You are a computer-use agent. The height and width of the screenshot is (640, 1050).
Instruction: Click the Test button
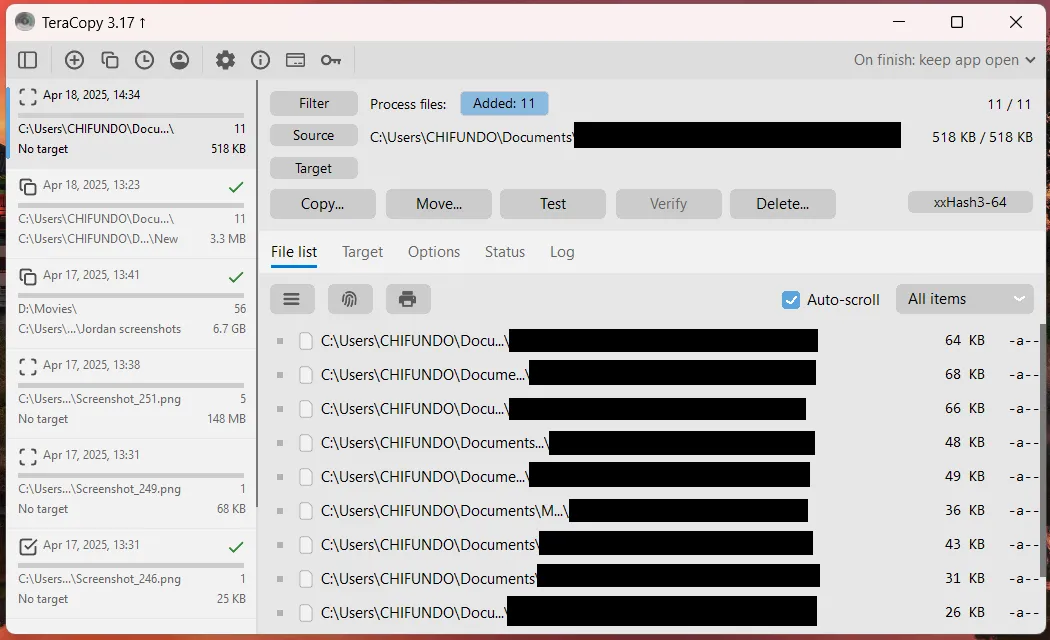[553, 204]
